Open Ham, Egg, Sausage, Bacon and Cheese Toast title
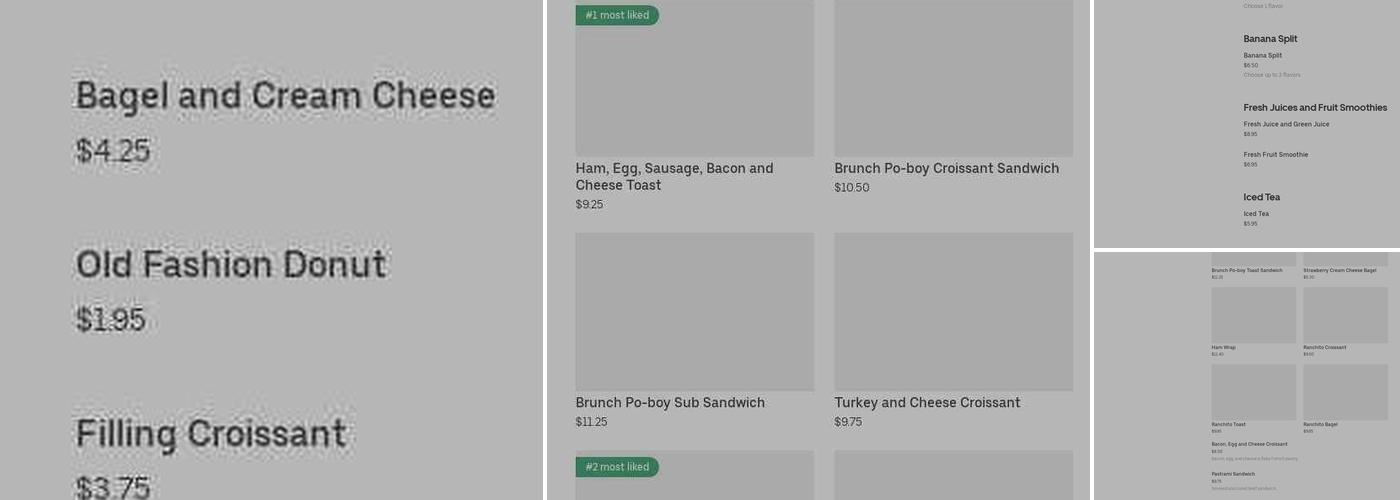Screen dimensions: 1400x500 [674, 176]
